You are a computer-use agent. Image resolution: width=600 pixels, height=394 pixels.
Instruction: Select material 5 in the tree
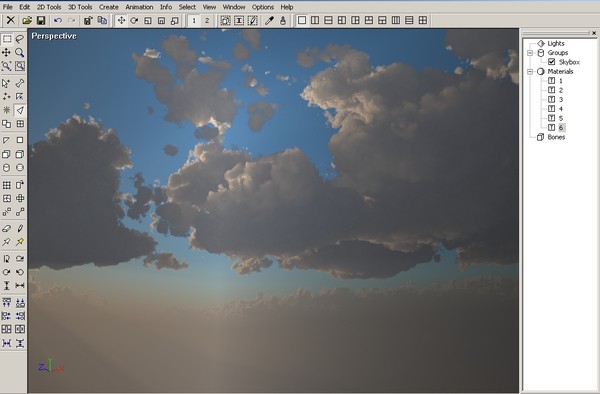[561, 118]
